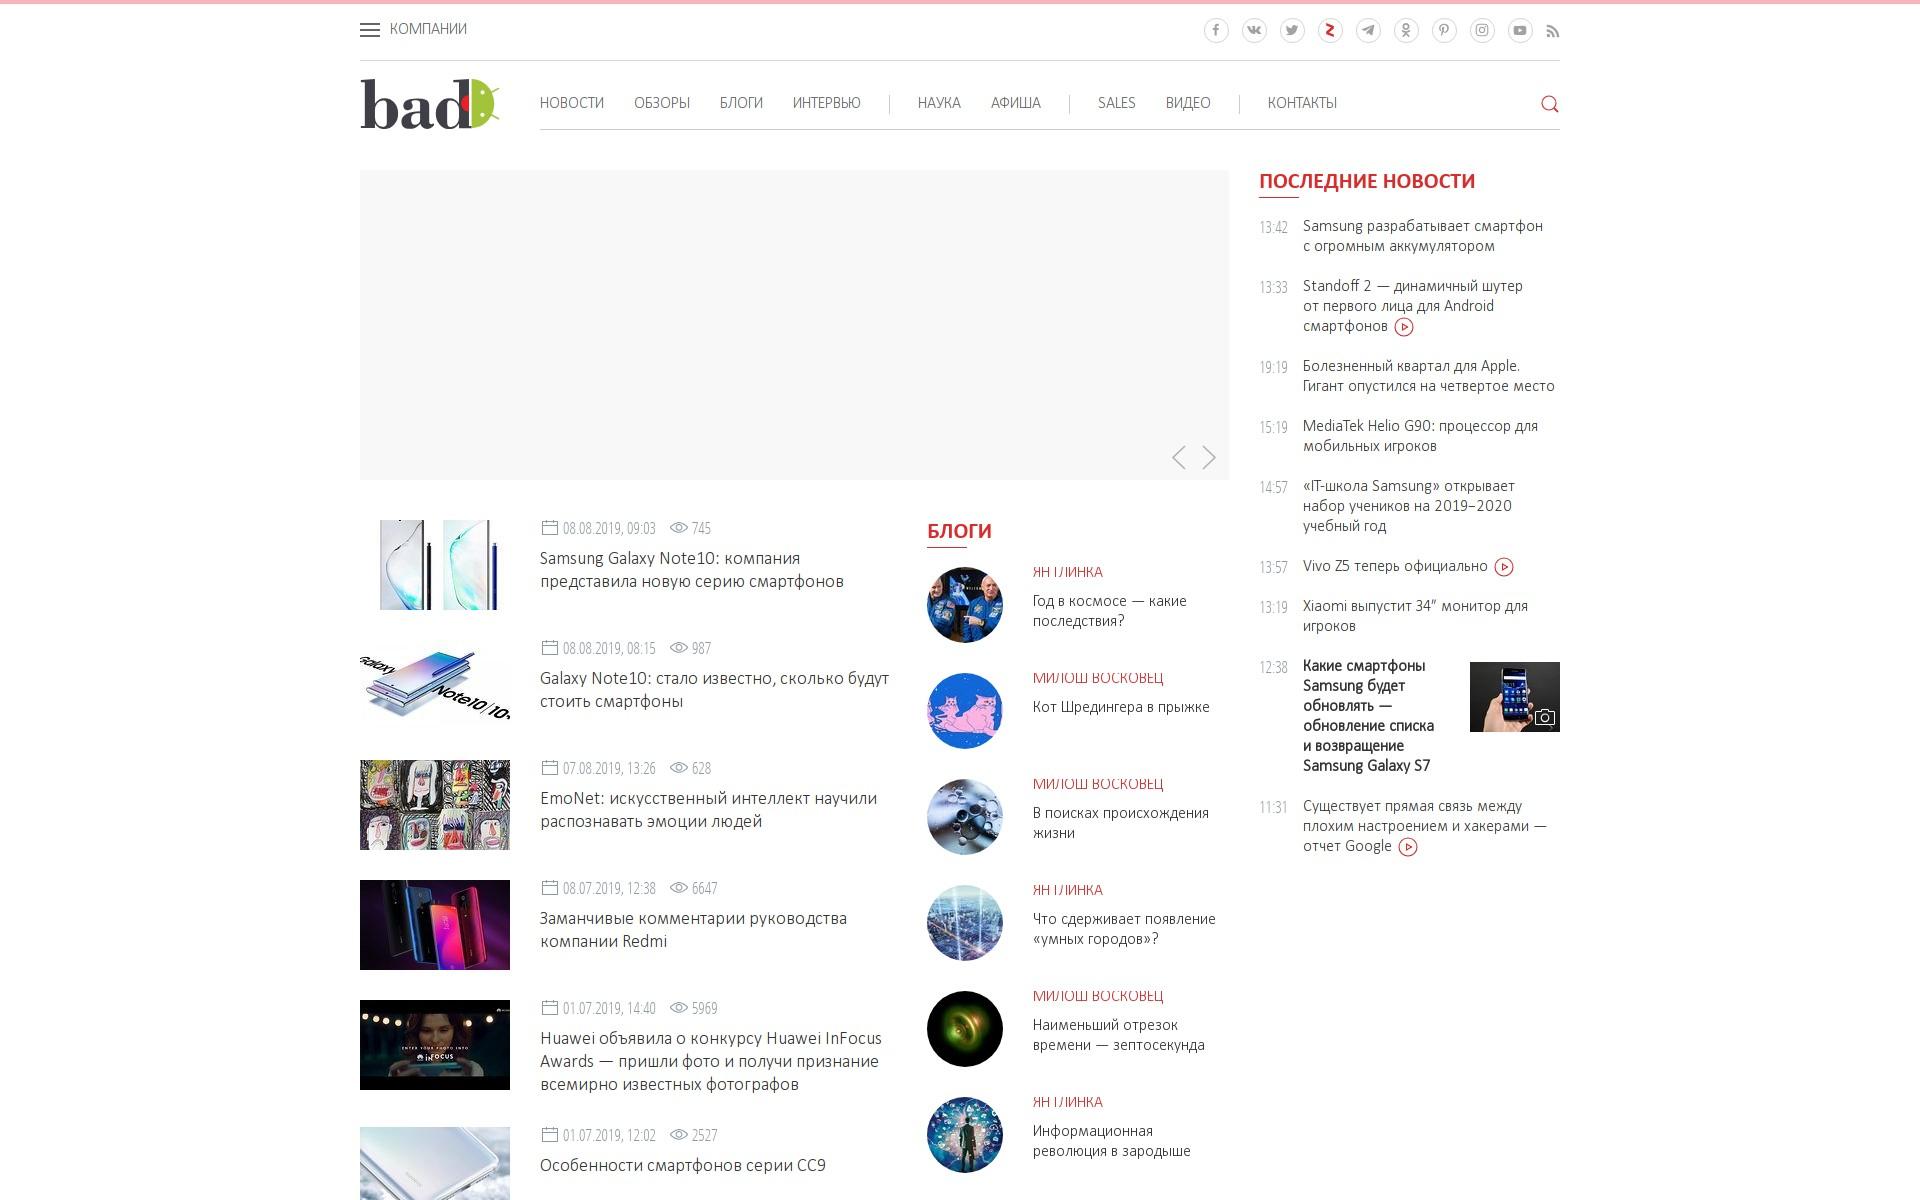Open the Sales section
This screenshot has height=1200, width=1920.
pos(1116,103)
